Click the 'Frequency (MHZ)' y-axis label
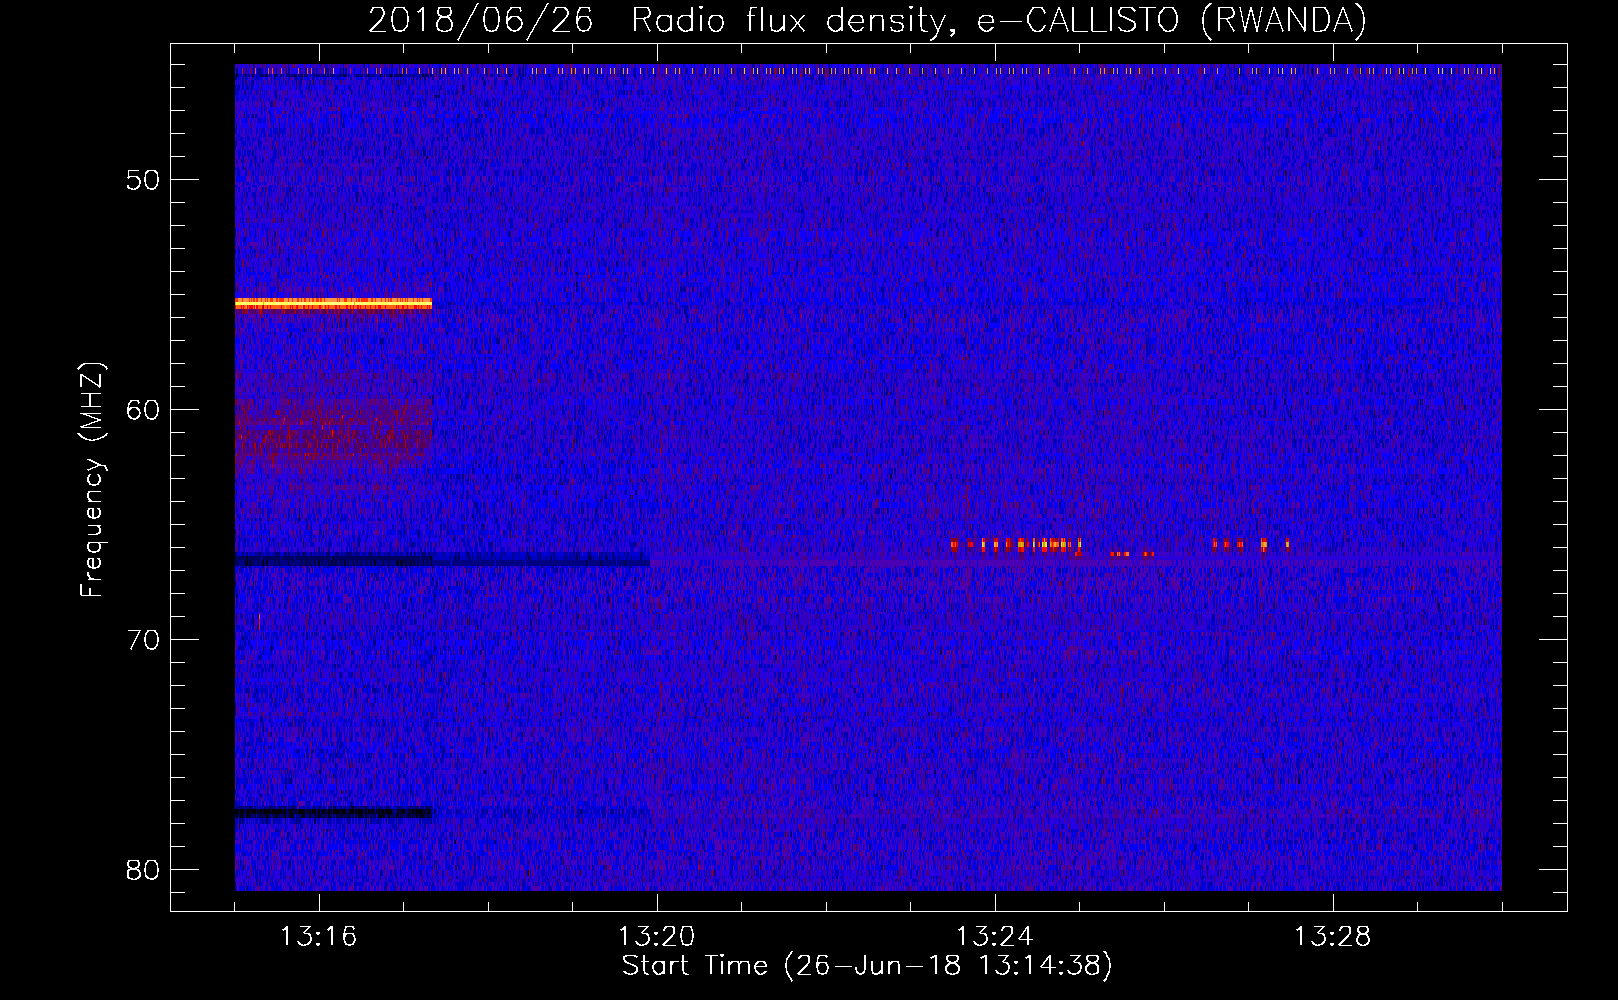Image resolution: width=1618 pixels, height=1000 pixels. [x=91, y=480]
